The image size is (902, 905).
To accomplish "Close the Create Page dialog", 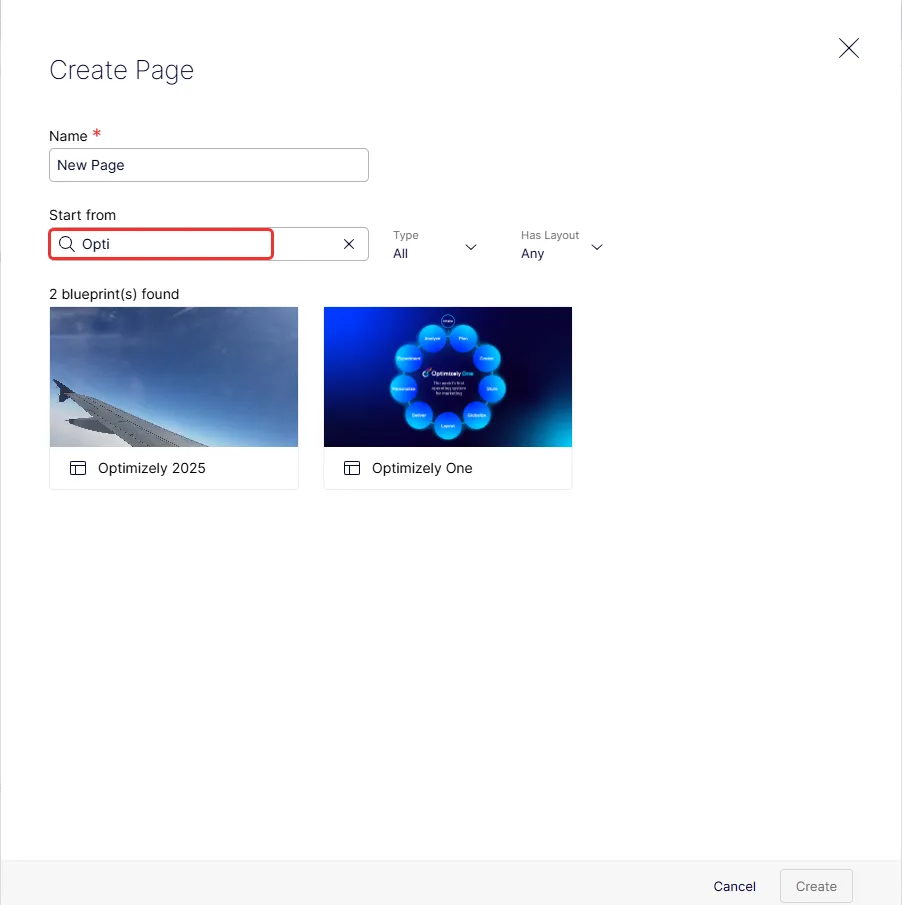I will click(848, 48).
